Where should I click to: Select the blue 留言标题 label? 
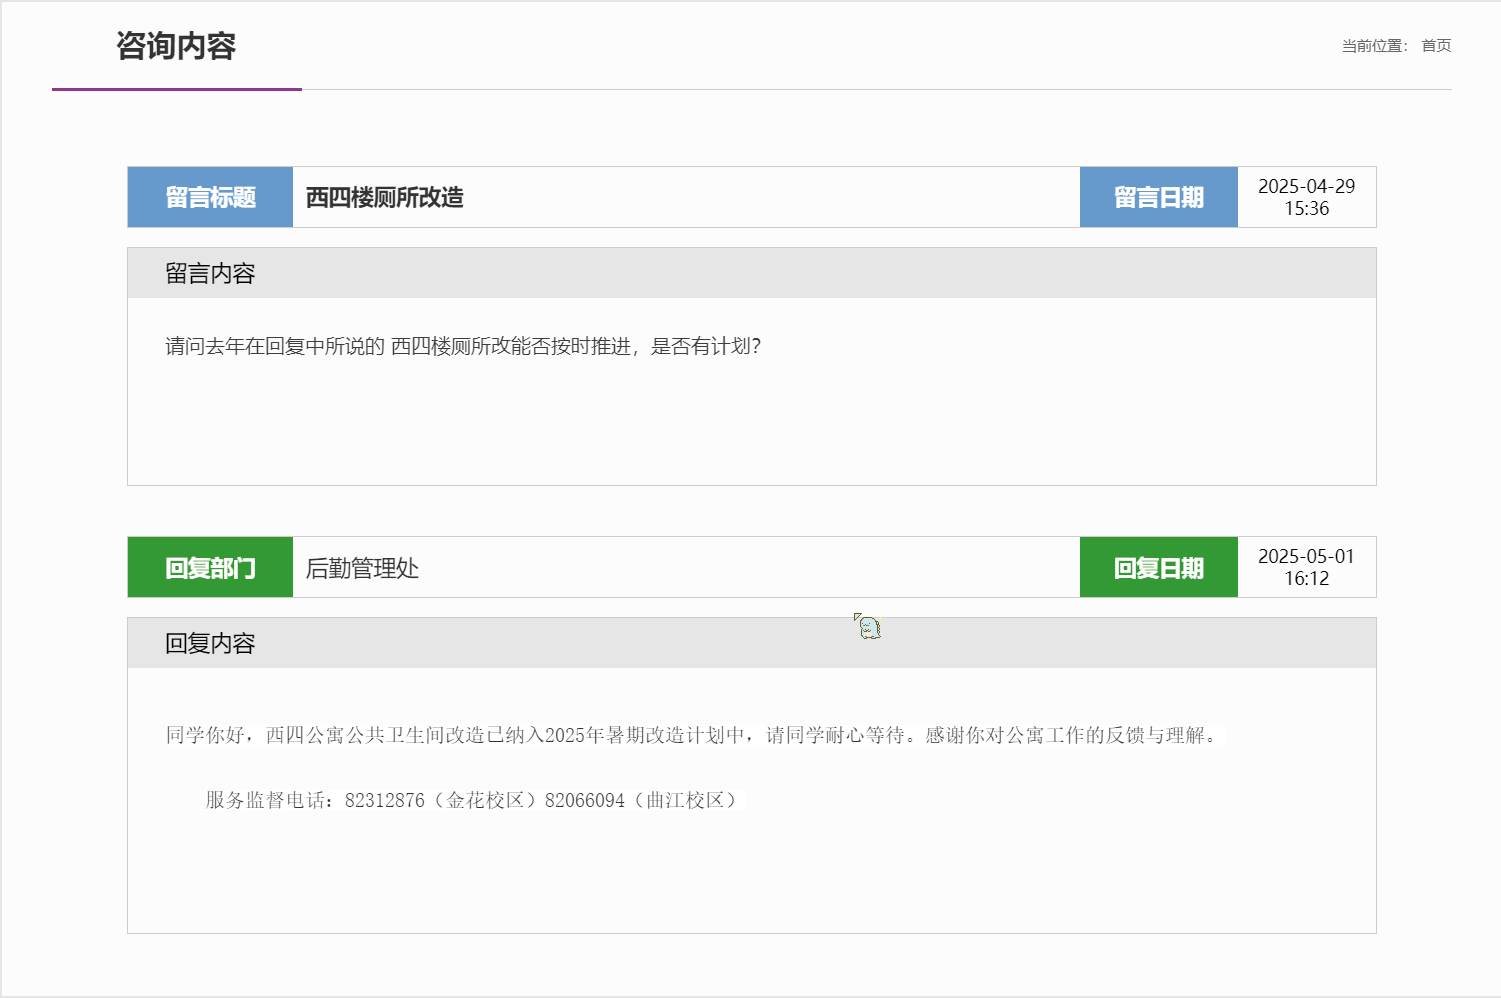point(210,197)
